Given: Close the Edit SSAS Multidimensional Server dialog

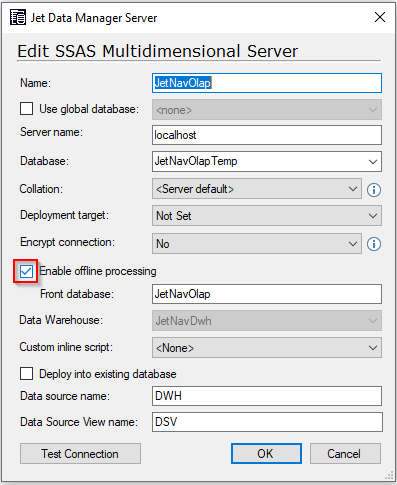Looking at the screenshot, I should [380, 17].
